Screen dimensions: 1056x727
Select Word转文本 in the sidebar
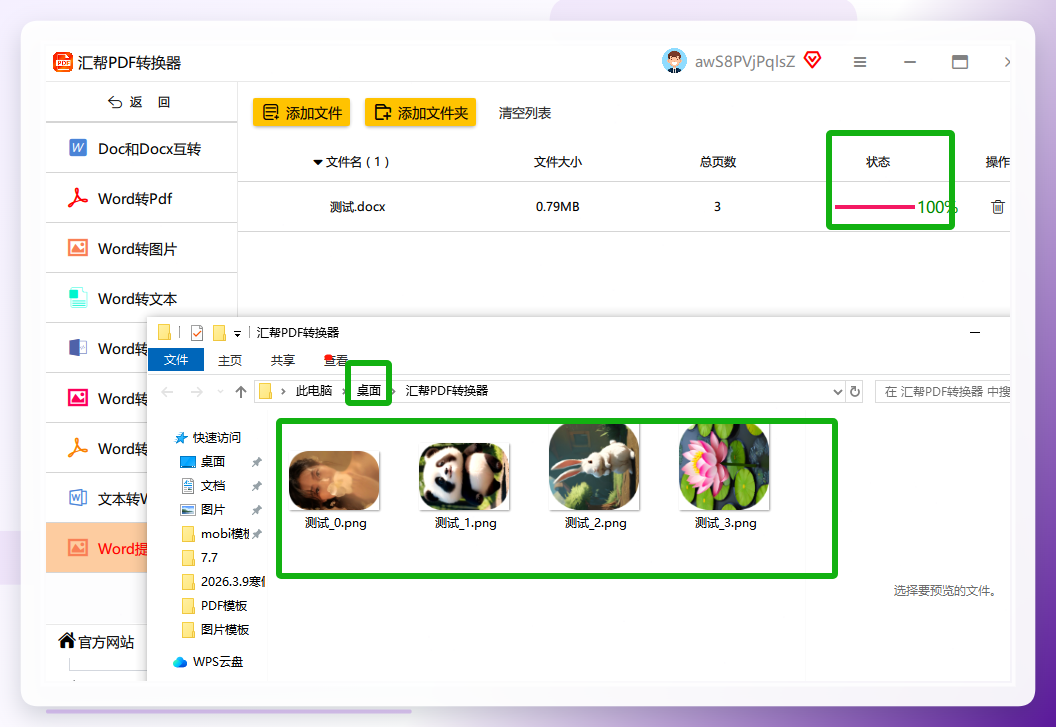point(141,298)
